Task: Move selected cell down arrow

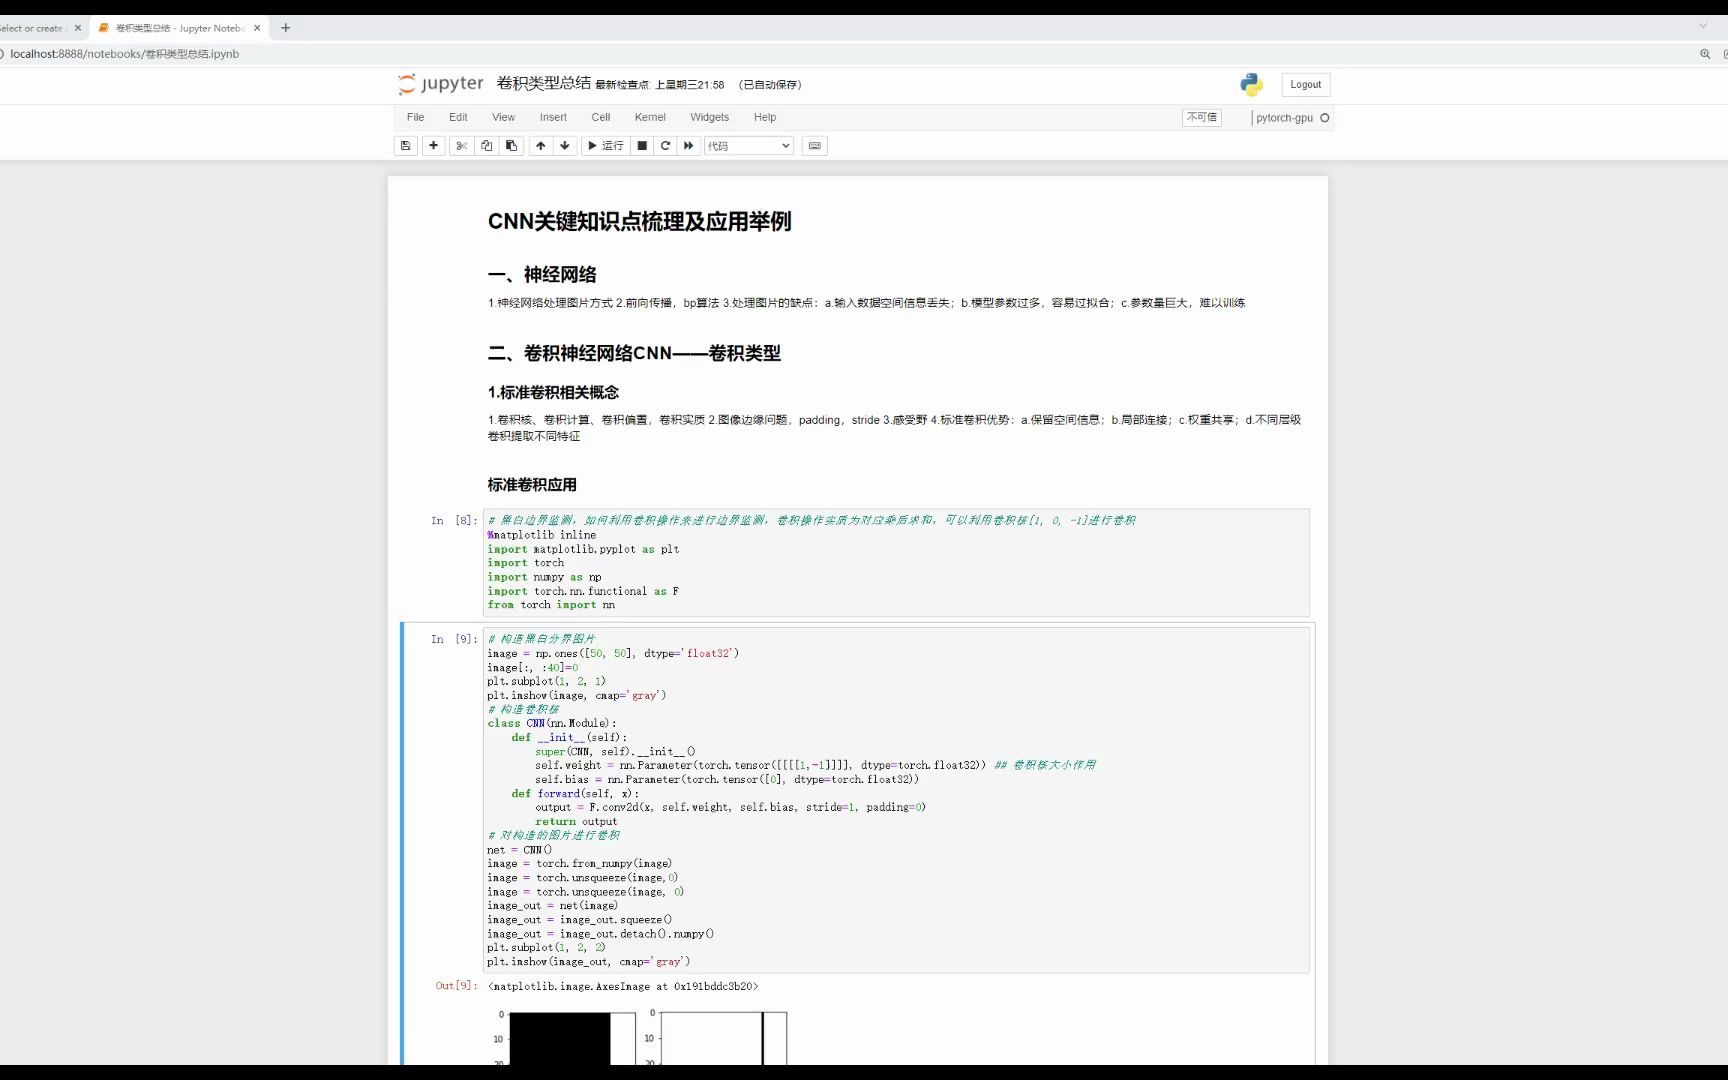Action: (x=565, y=146)
